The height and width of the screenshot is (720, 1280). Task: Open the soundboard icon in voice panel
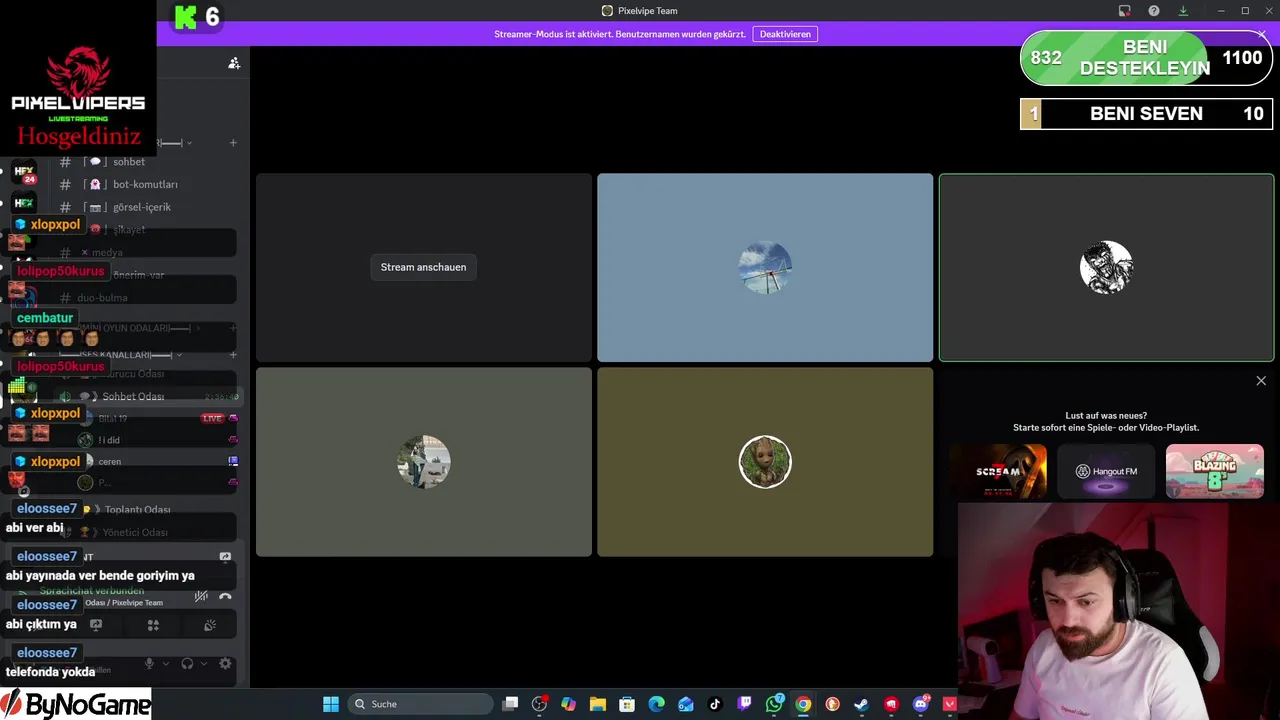tap(210, 625)
